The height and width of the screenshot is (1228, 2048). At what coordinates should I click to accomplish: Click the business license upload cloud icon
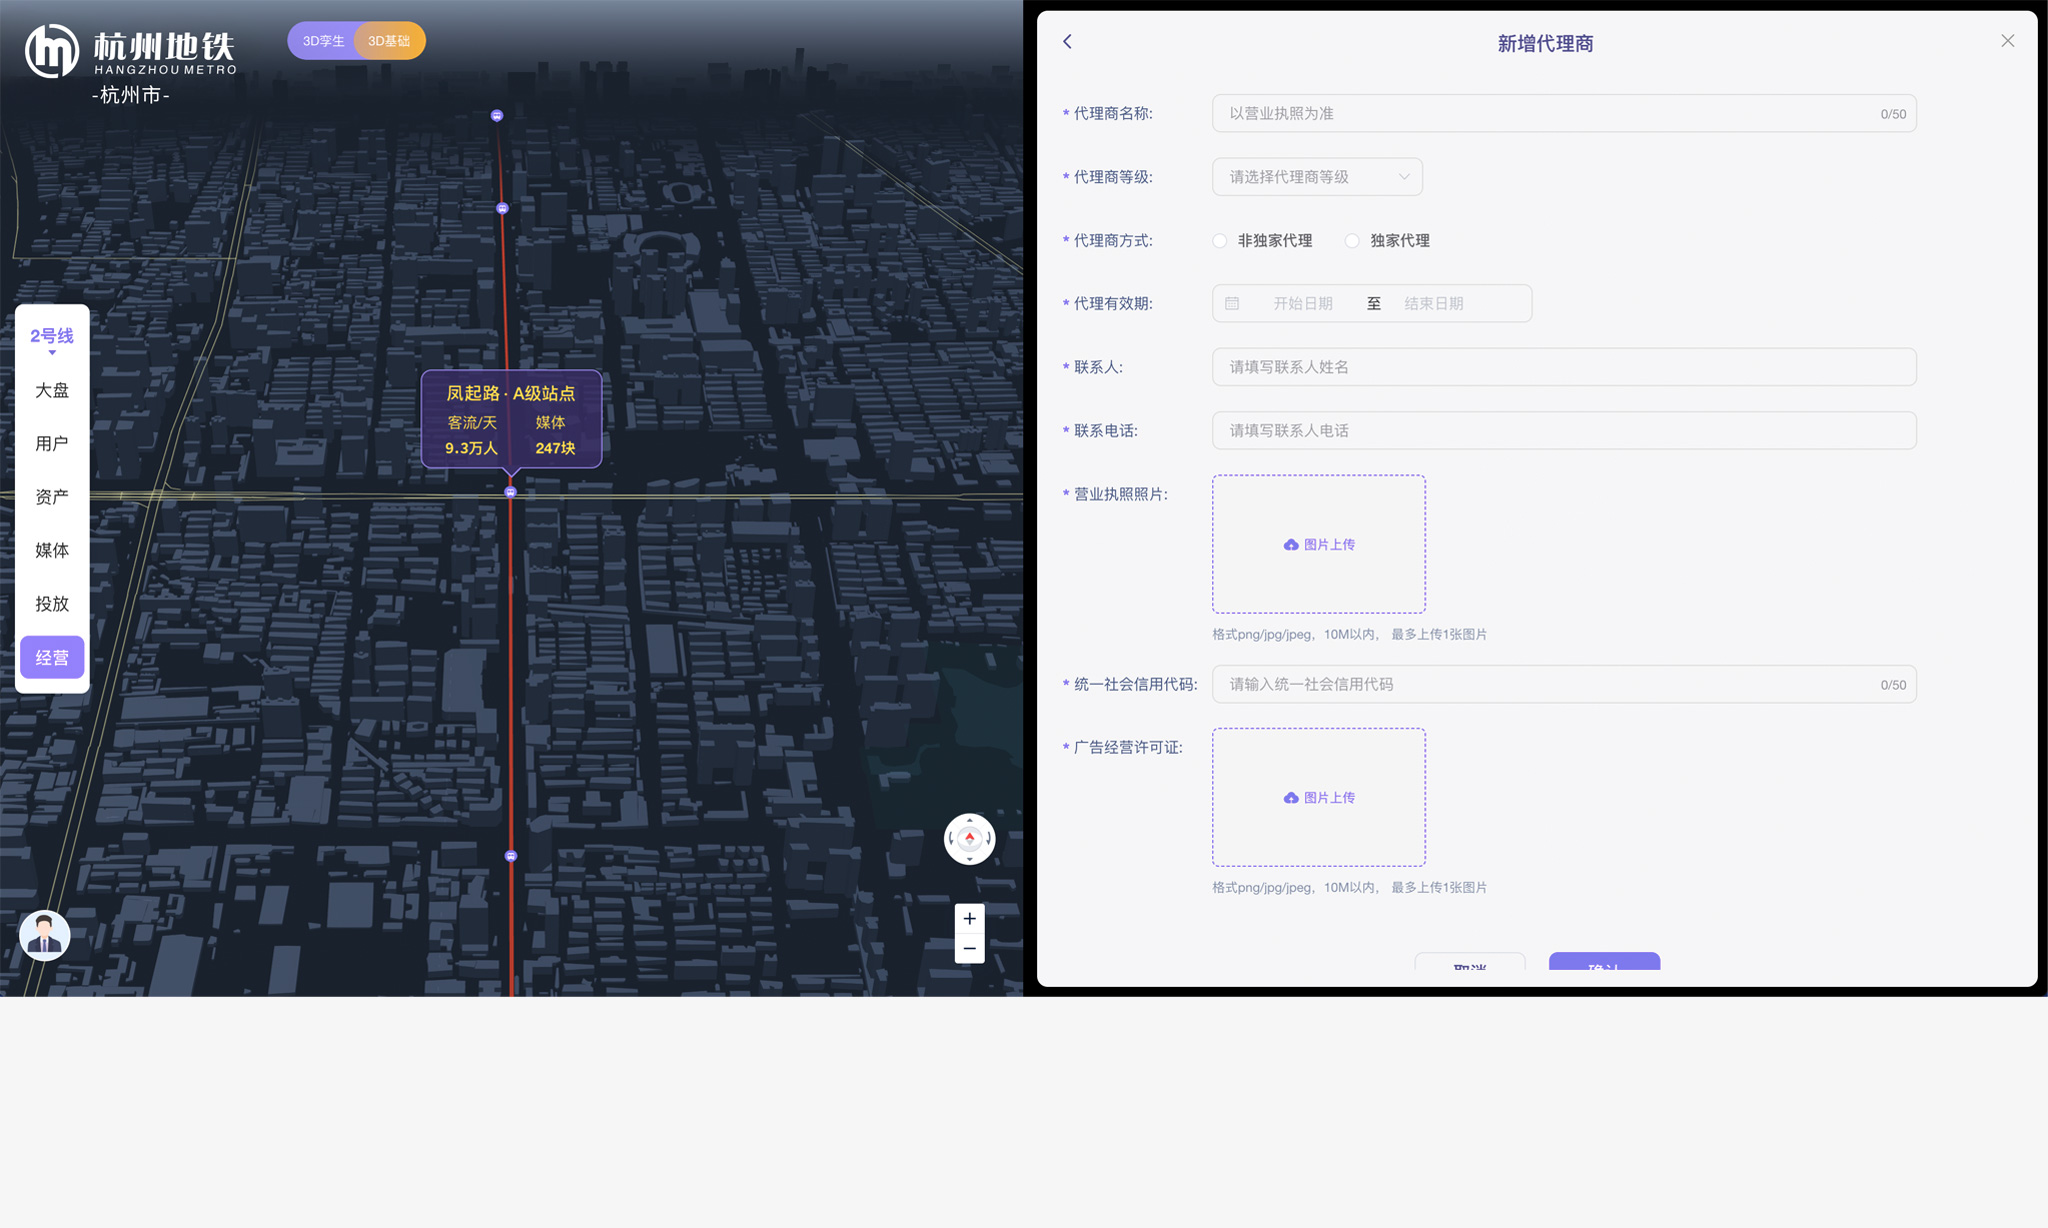click(1291, 545)
